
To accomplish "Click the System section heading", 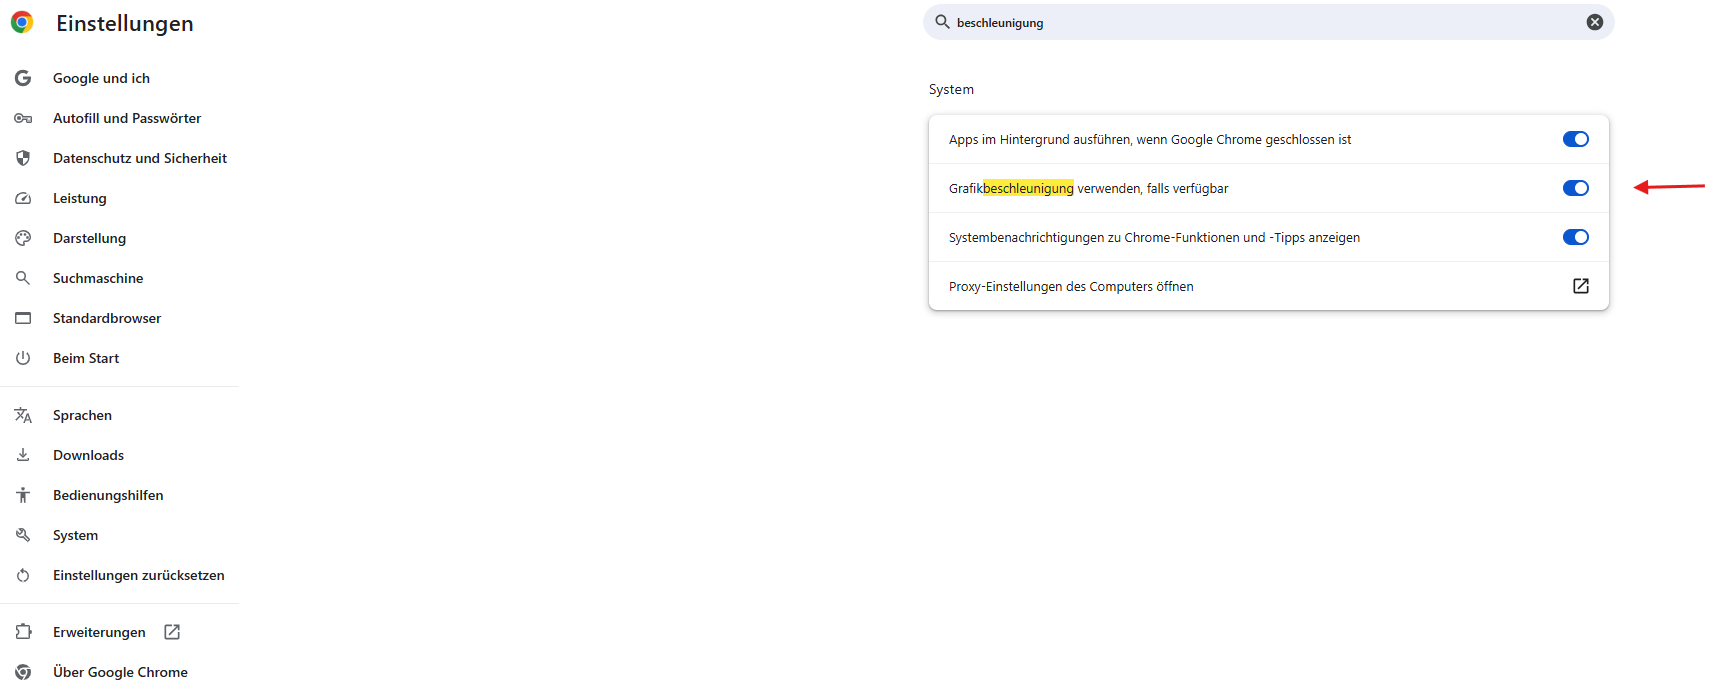I will (x=951, y=89).
